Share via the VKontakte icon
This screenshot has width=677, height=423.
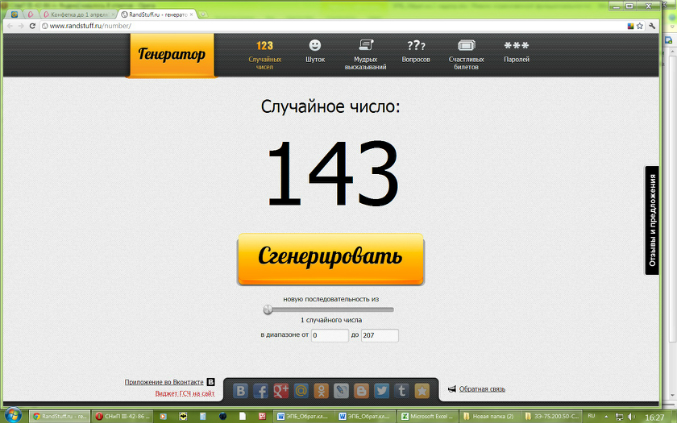tap(240, 391)
